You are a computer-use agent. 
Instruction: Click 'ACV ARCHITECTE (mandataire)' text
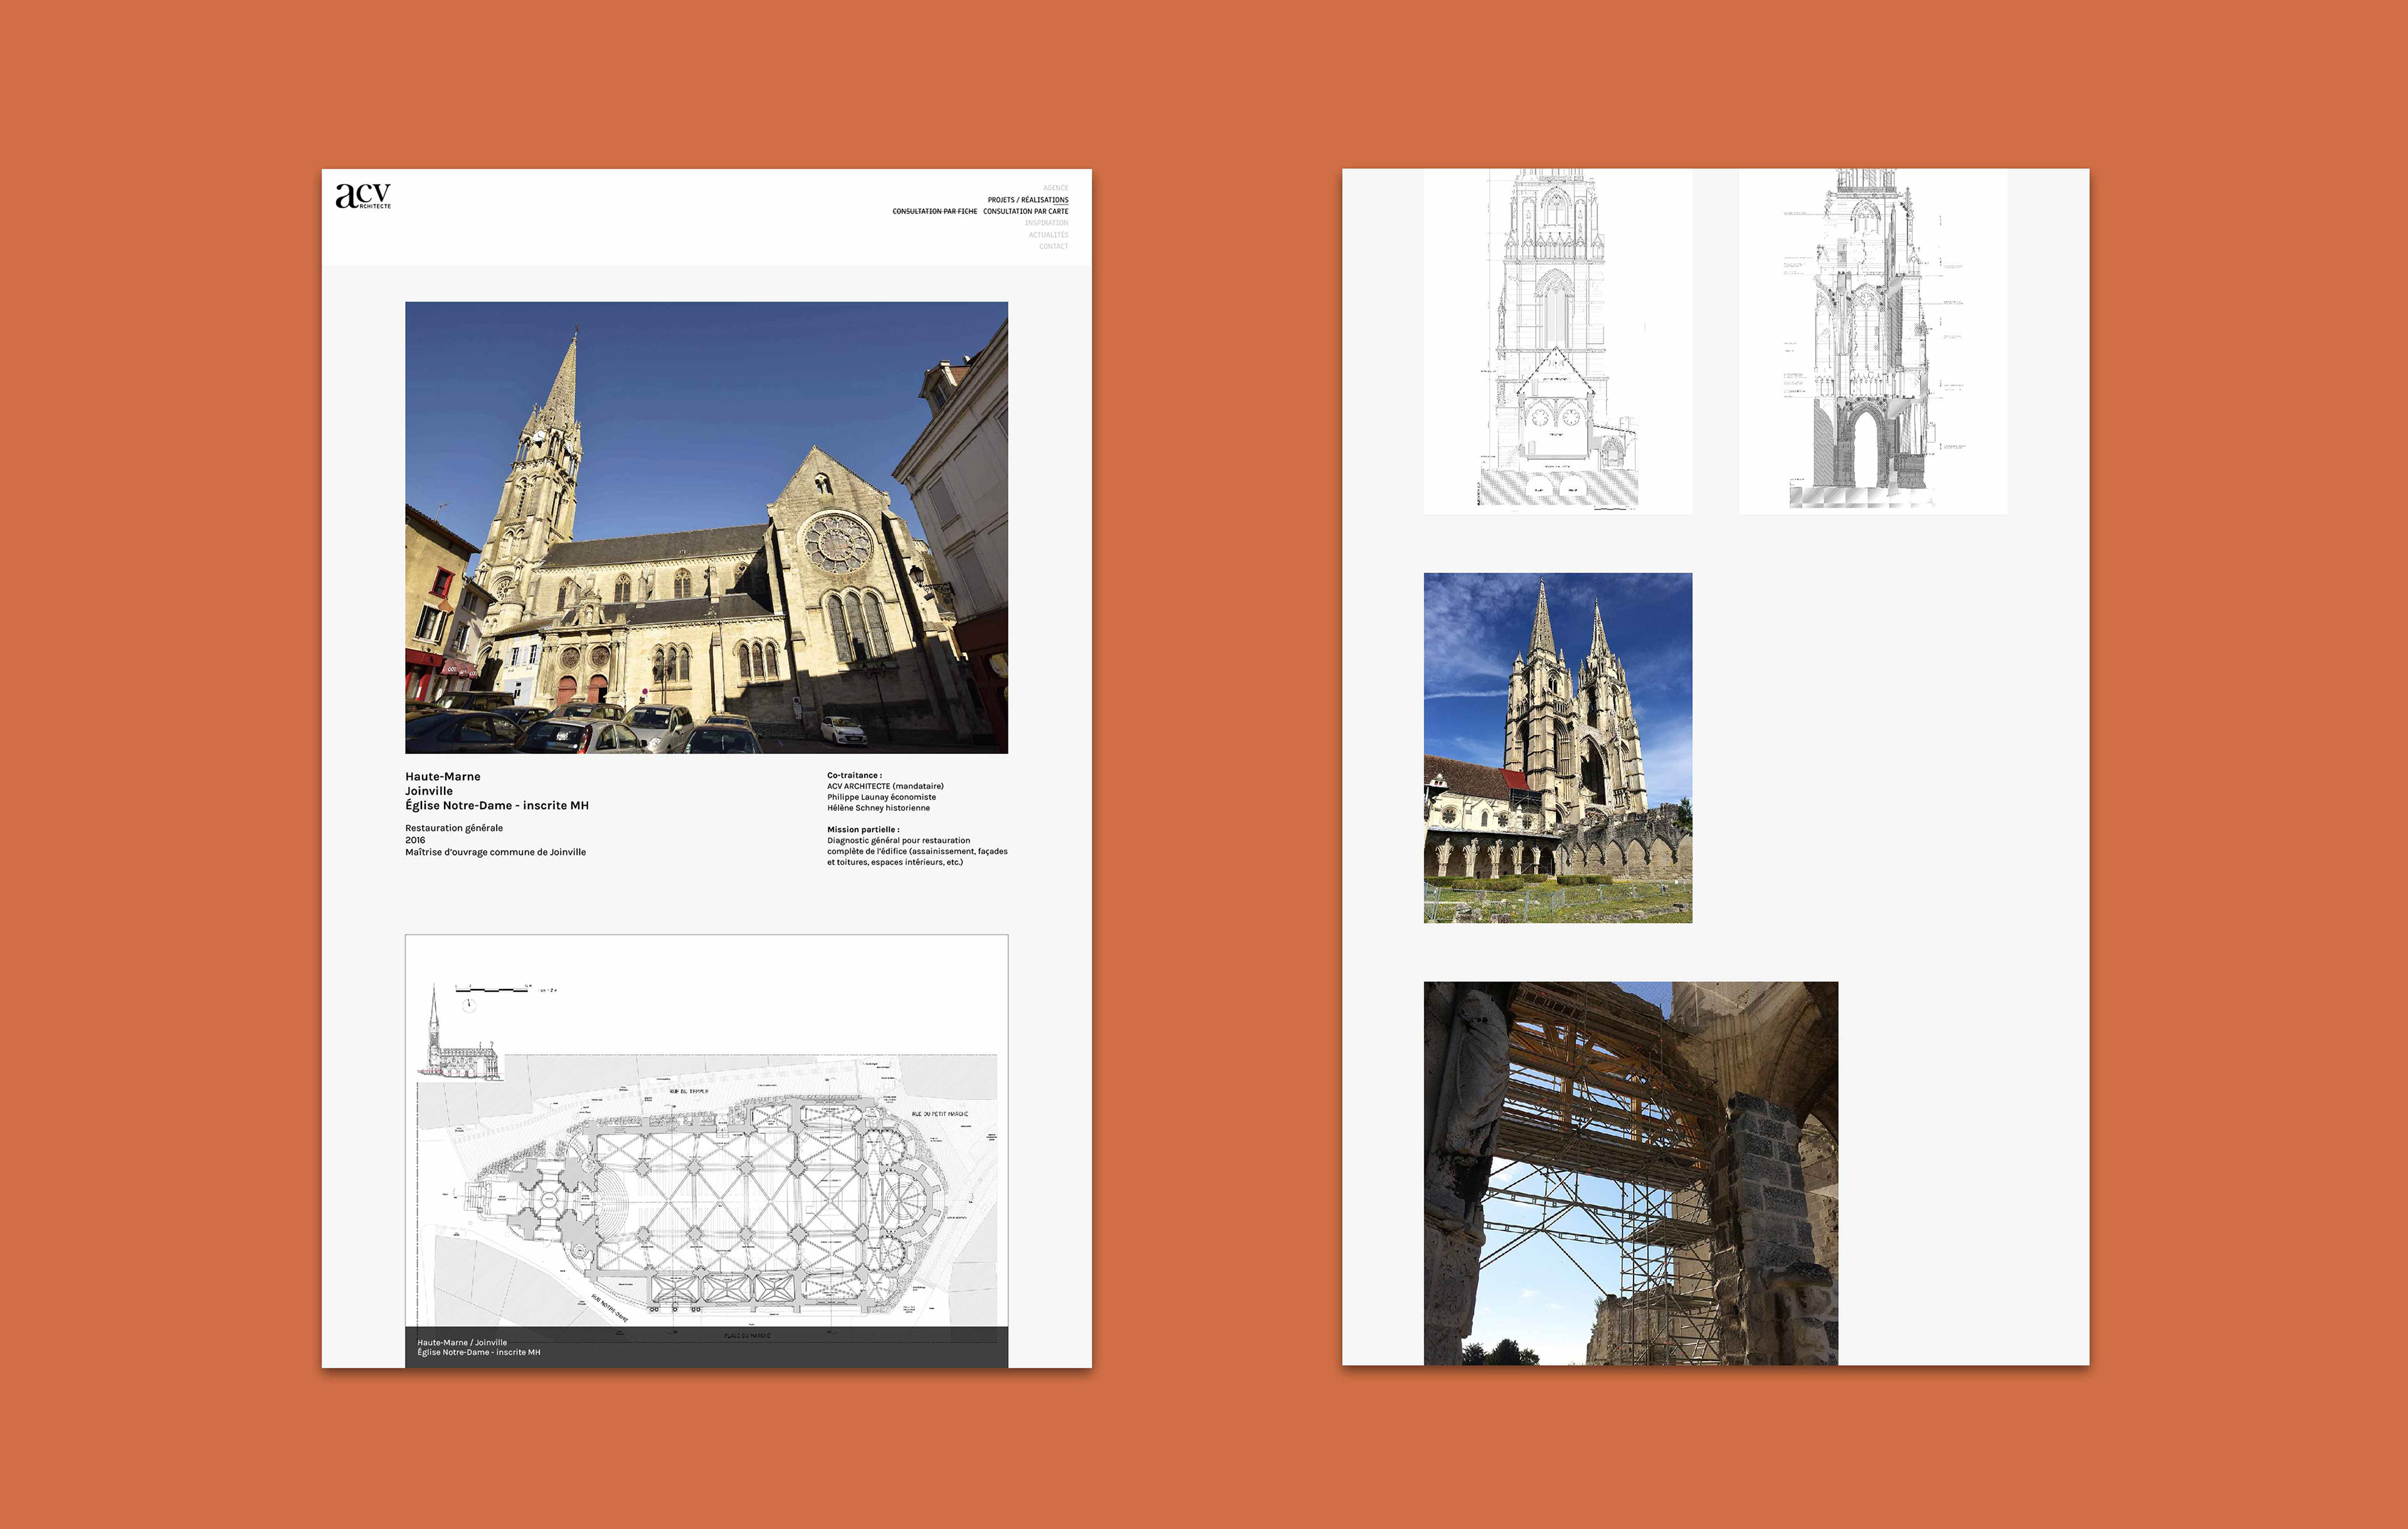pos(885,786)
